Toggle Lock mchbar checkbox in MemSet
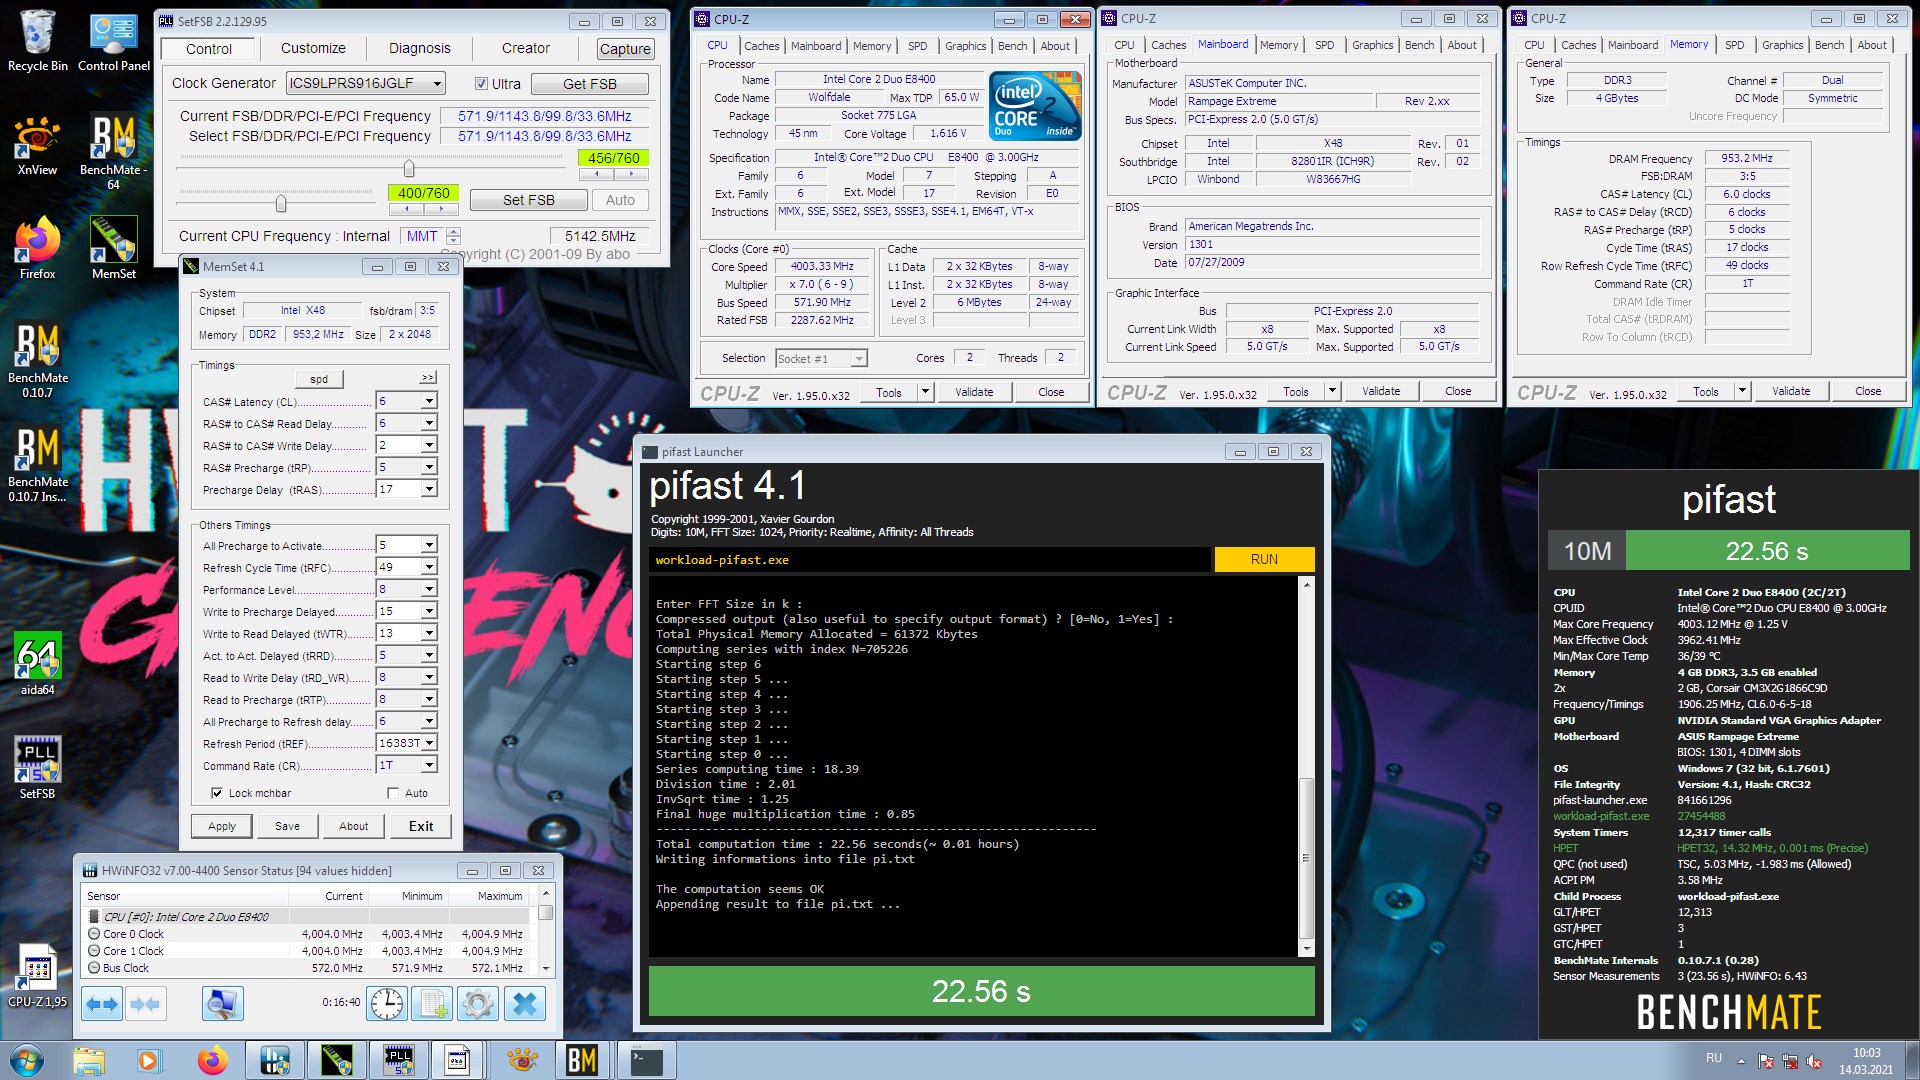 click(x=217, y=793)
